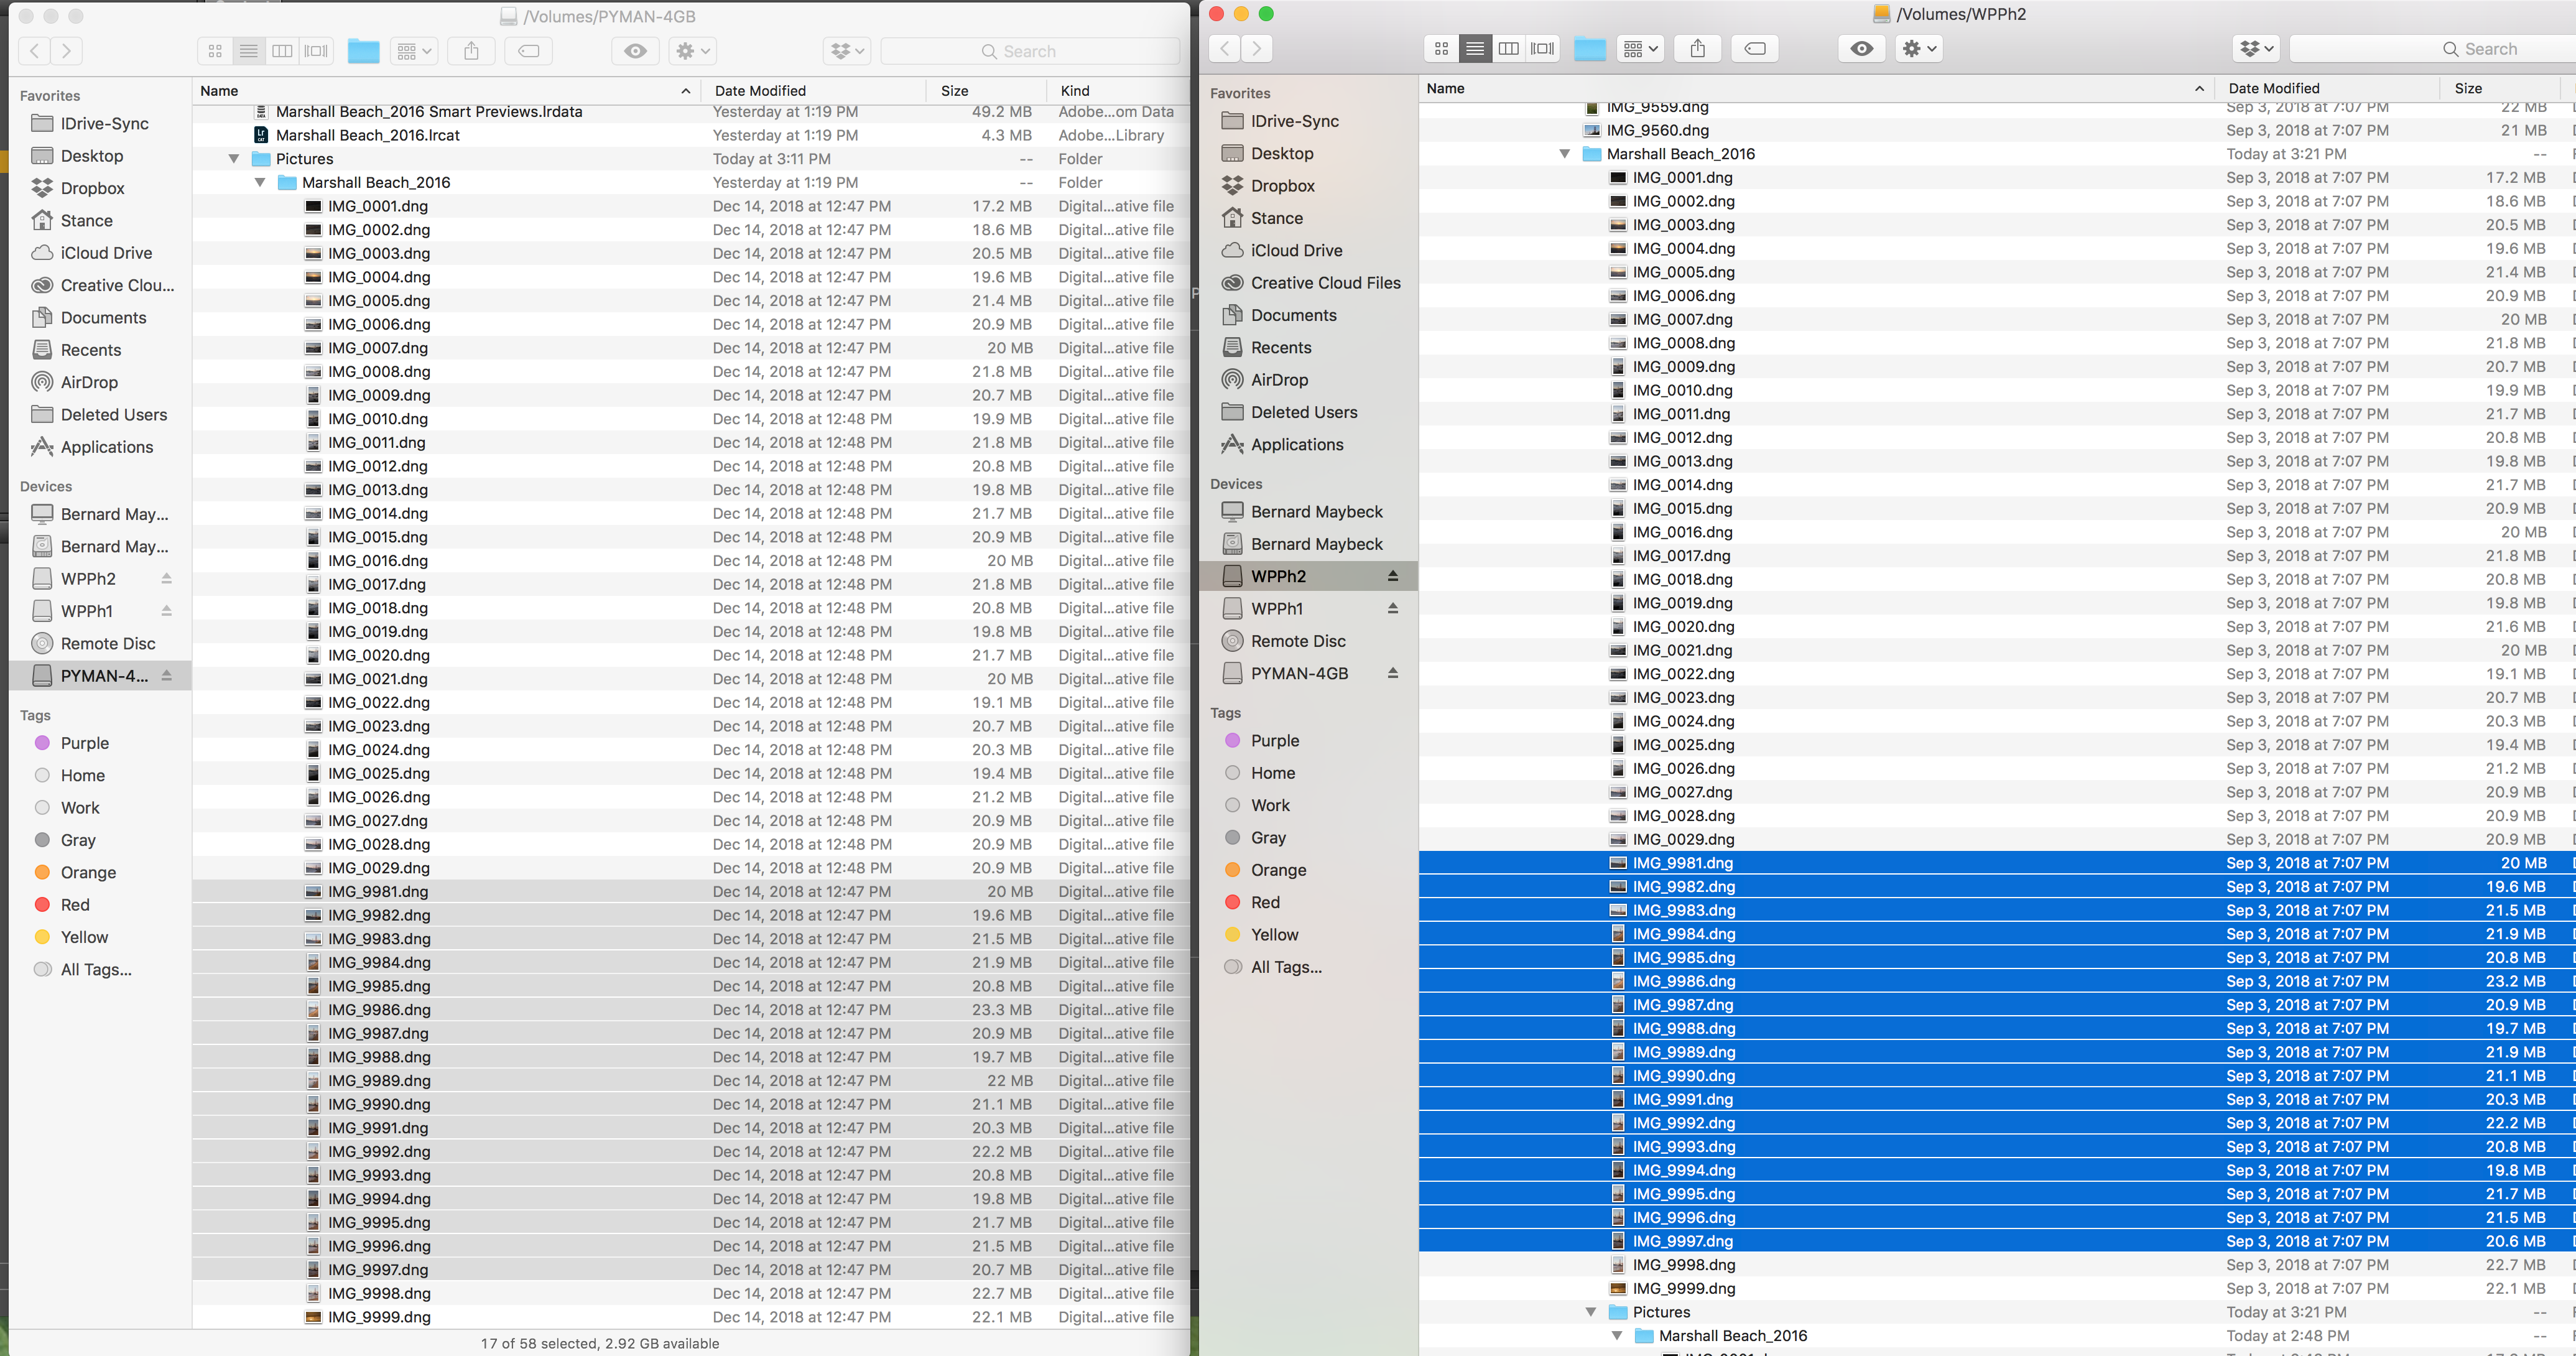2576x1356 pixels.
Task: Sort left window by Kind column
Action: (1075, 90)
